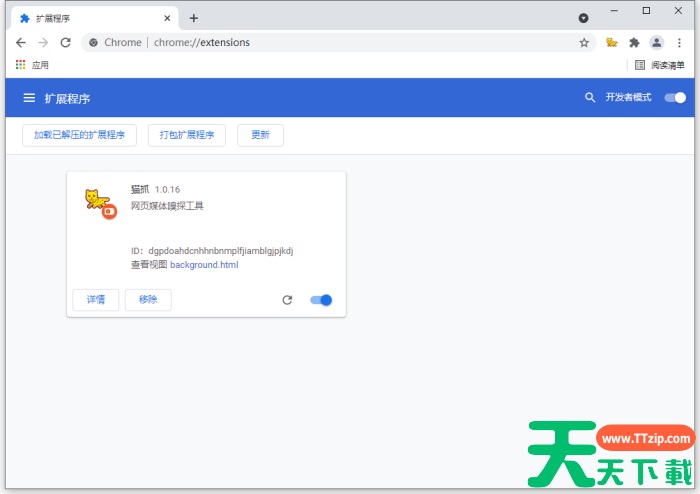Click the 猫抓 cat icon in toolbar
This screenshot has height=494, width=700.
click(x=611, y=43)
